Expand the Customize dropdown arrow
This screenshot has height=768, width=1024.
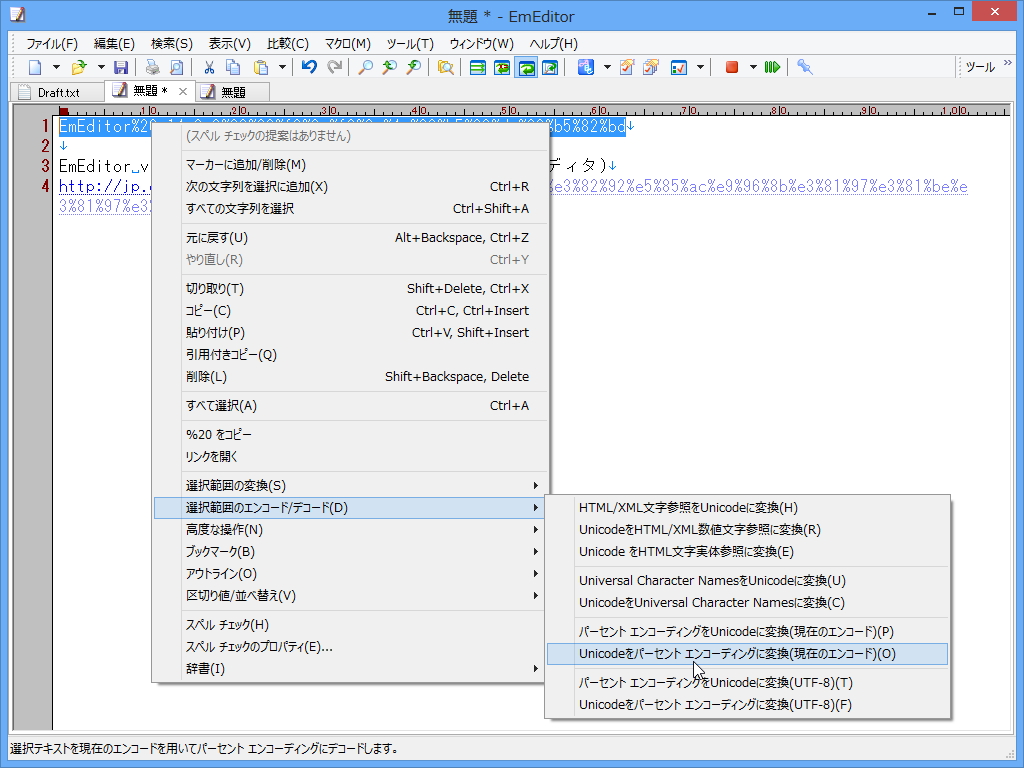(x=700, y=67)
